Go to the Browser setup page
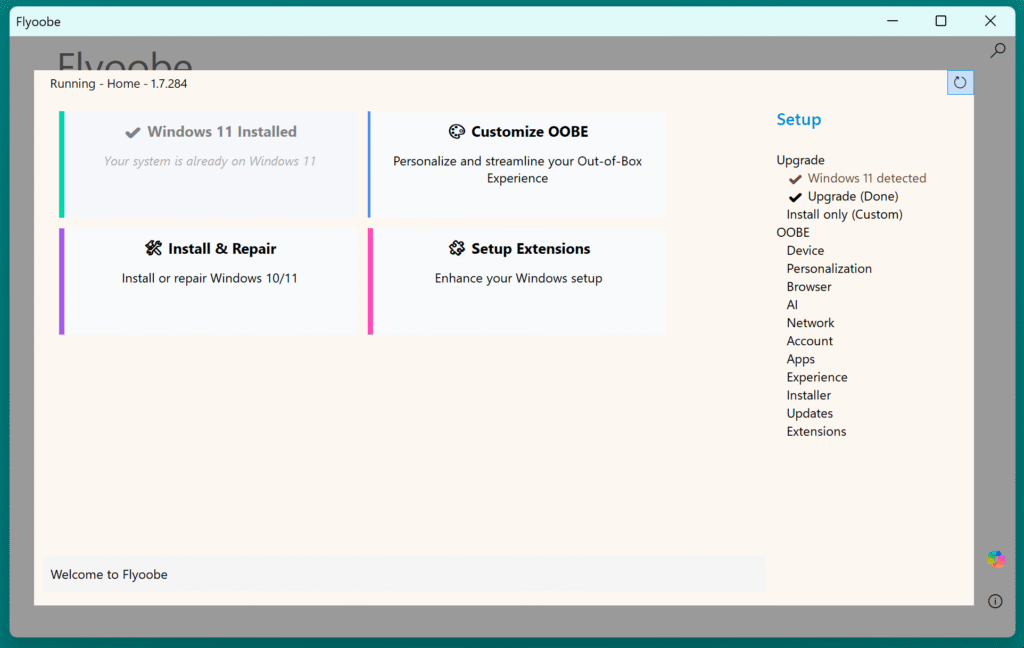The image size is (1024, 648). [x=809, y=286]
